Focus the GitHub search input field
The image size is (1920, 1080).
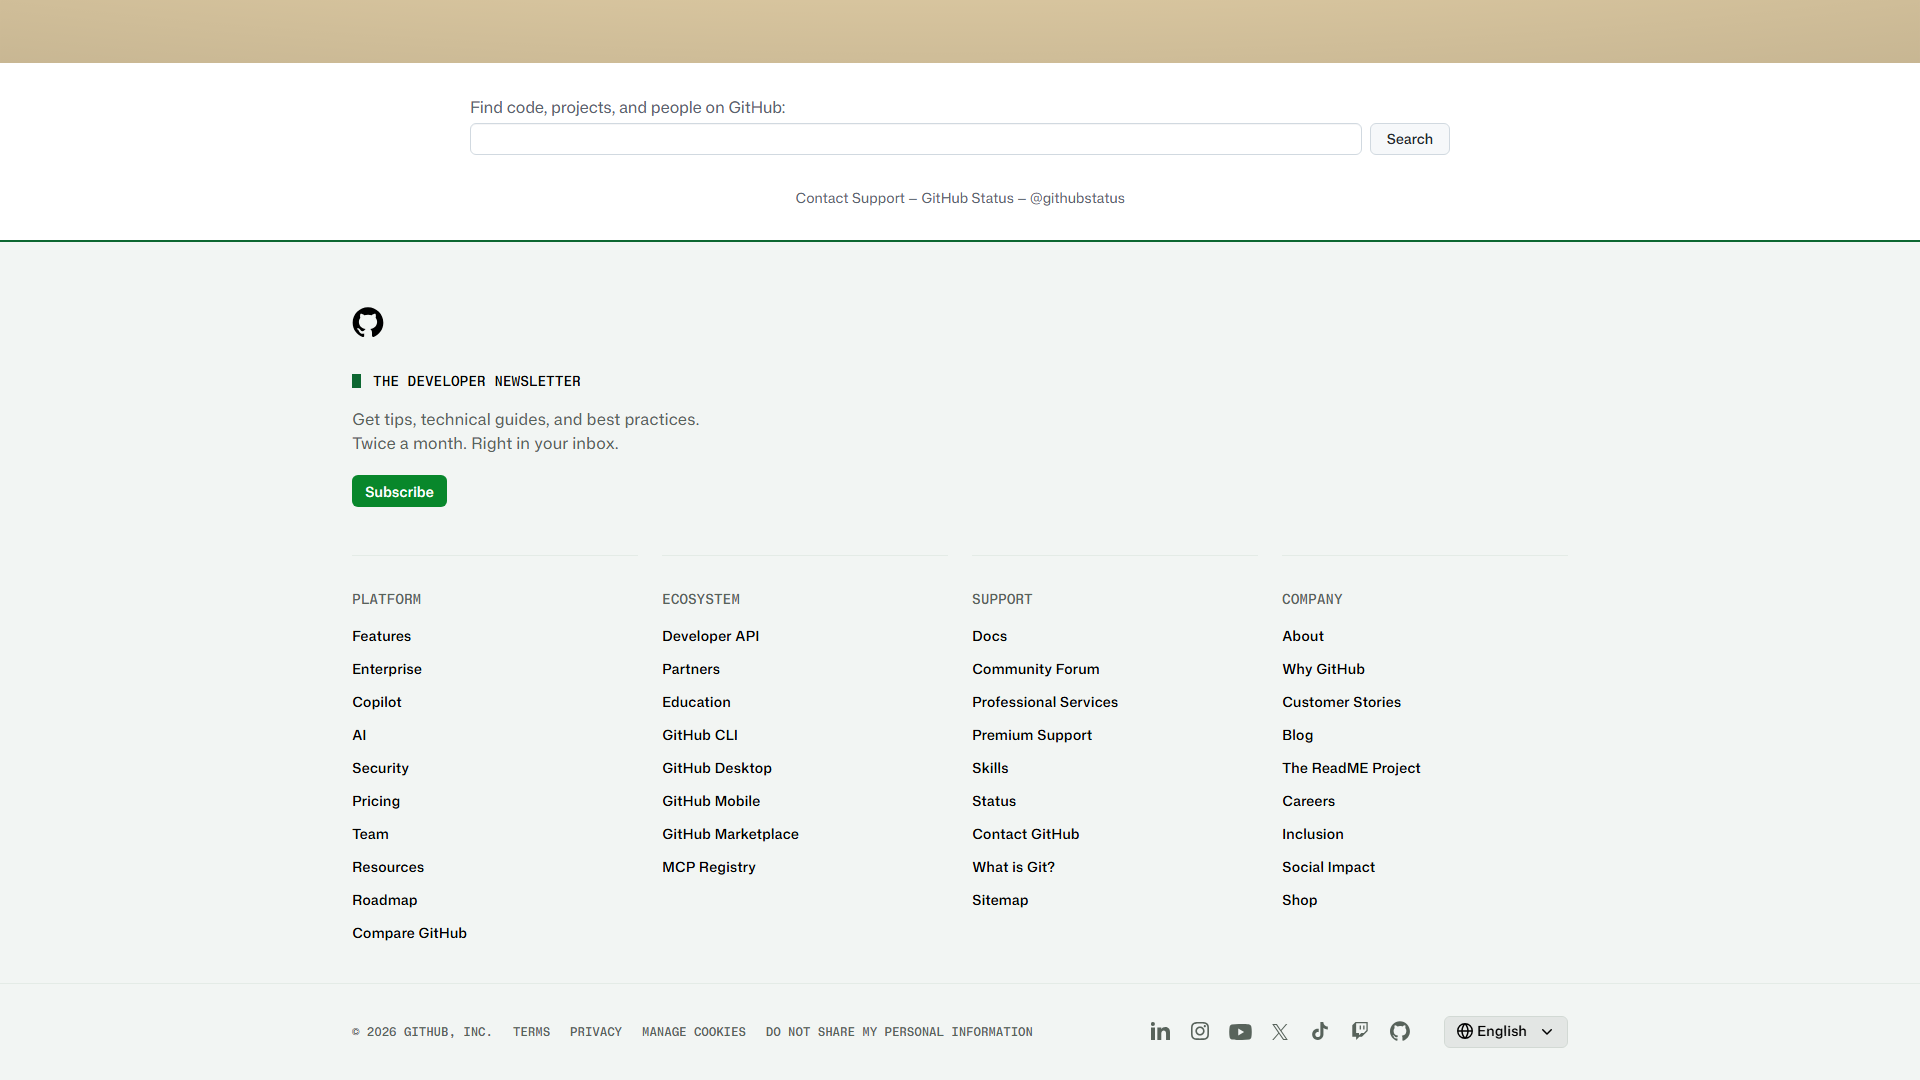point(915,139)
